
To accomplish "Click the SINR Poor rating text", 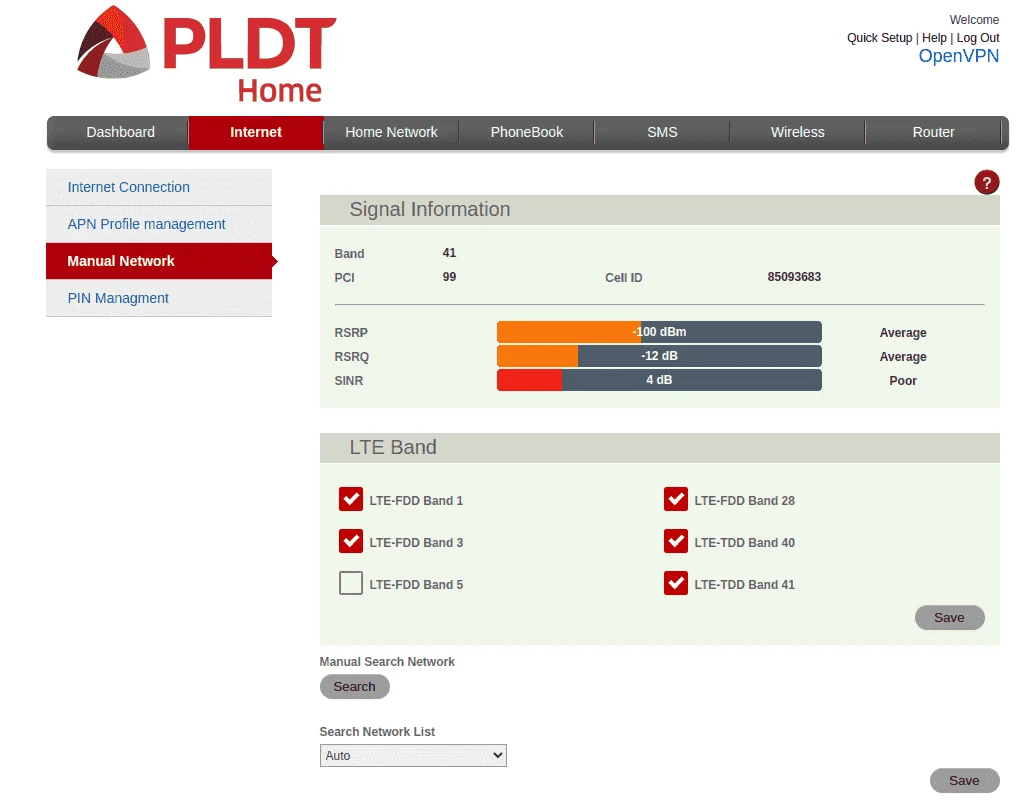I will pyautogui.click(x=903, y=381).
